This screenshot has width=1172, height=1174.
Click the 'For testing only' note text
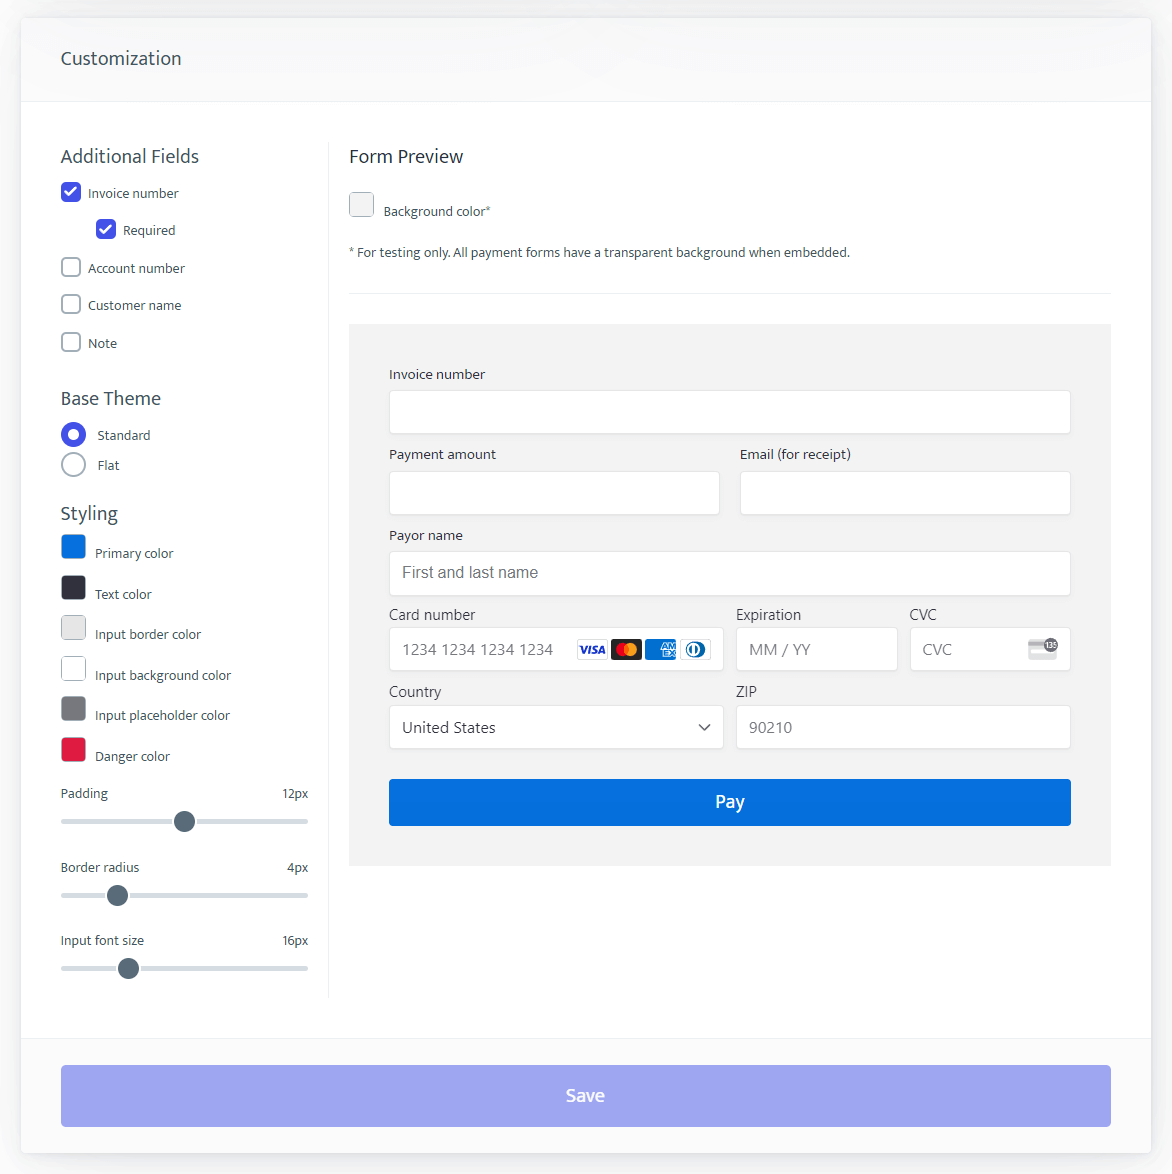599,252
